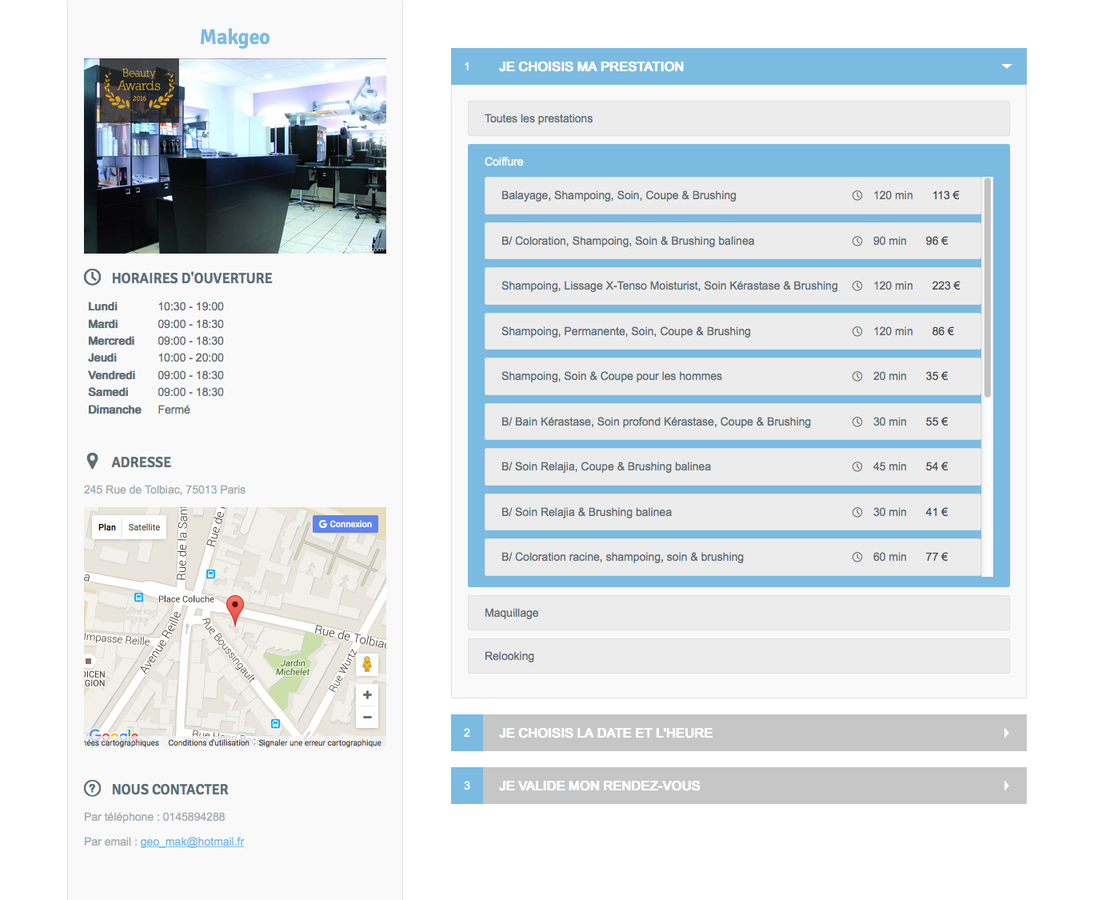Click clock icon in hommes haircut row

(x=857, y=376)
